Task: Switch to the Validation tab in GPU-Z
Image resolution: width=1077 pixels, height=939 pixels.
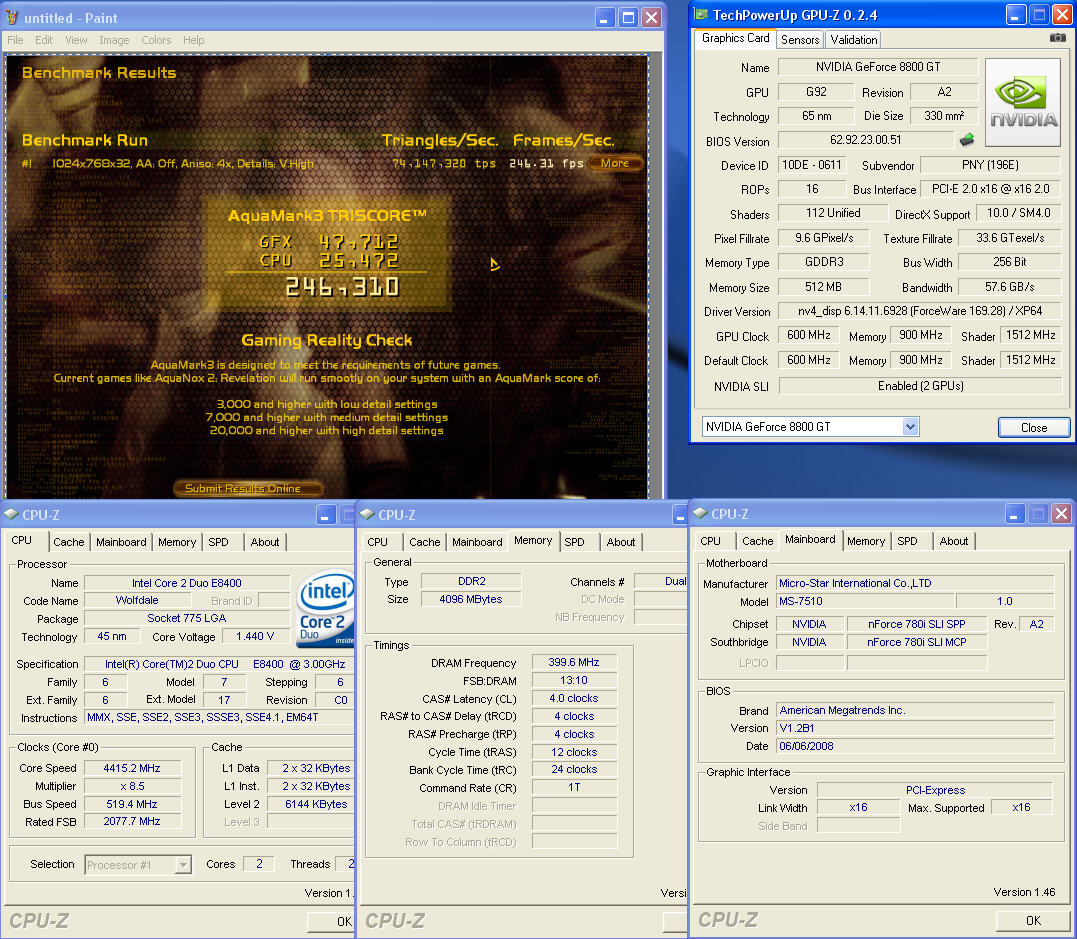Action: tap(853, 40)
